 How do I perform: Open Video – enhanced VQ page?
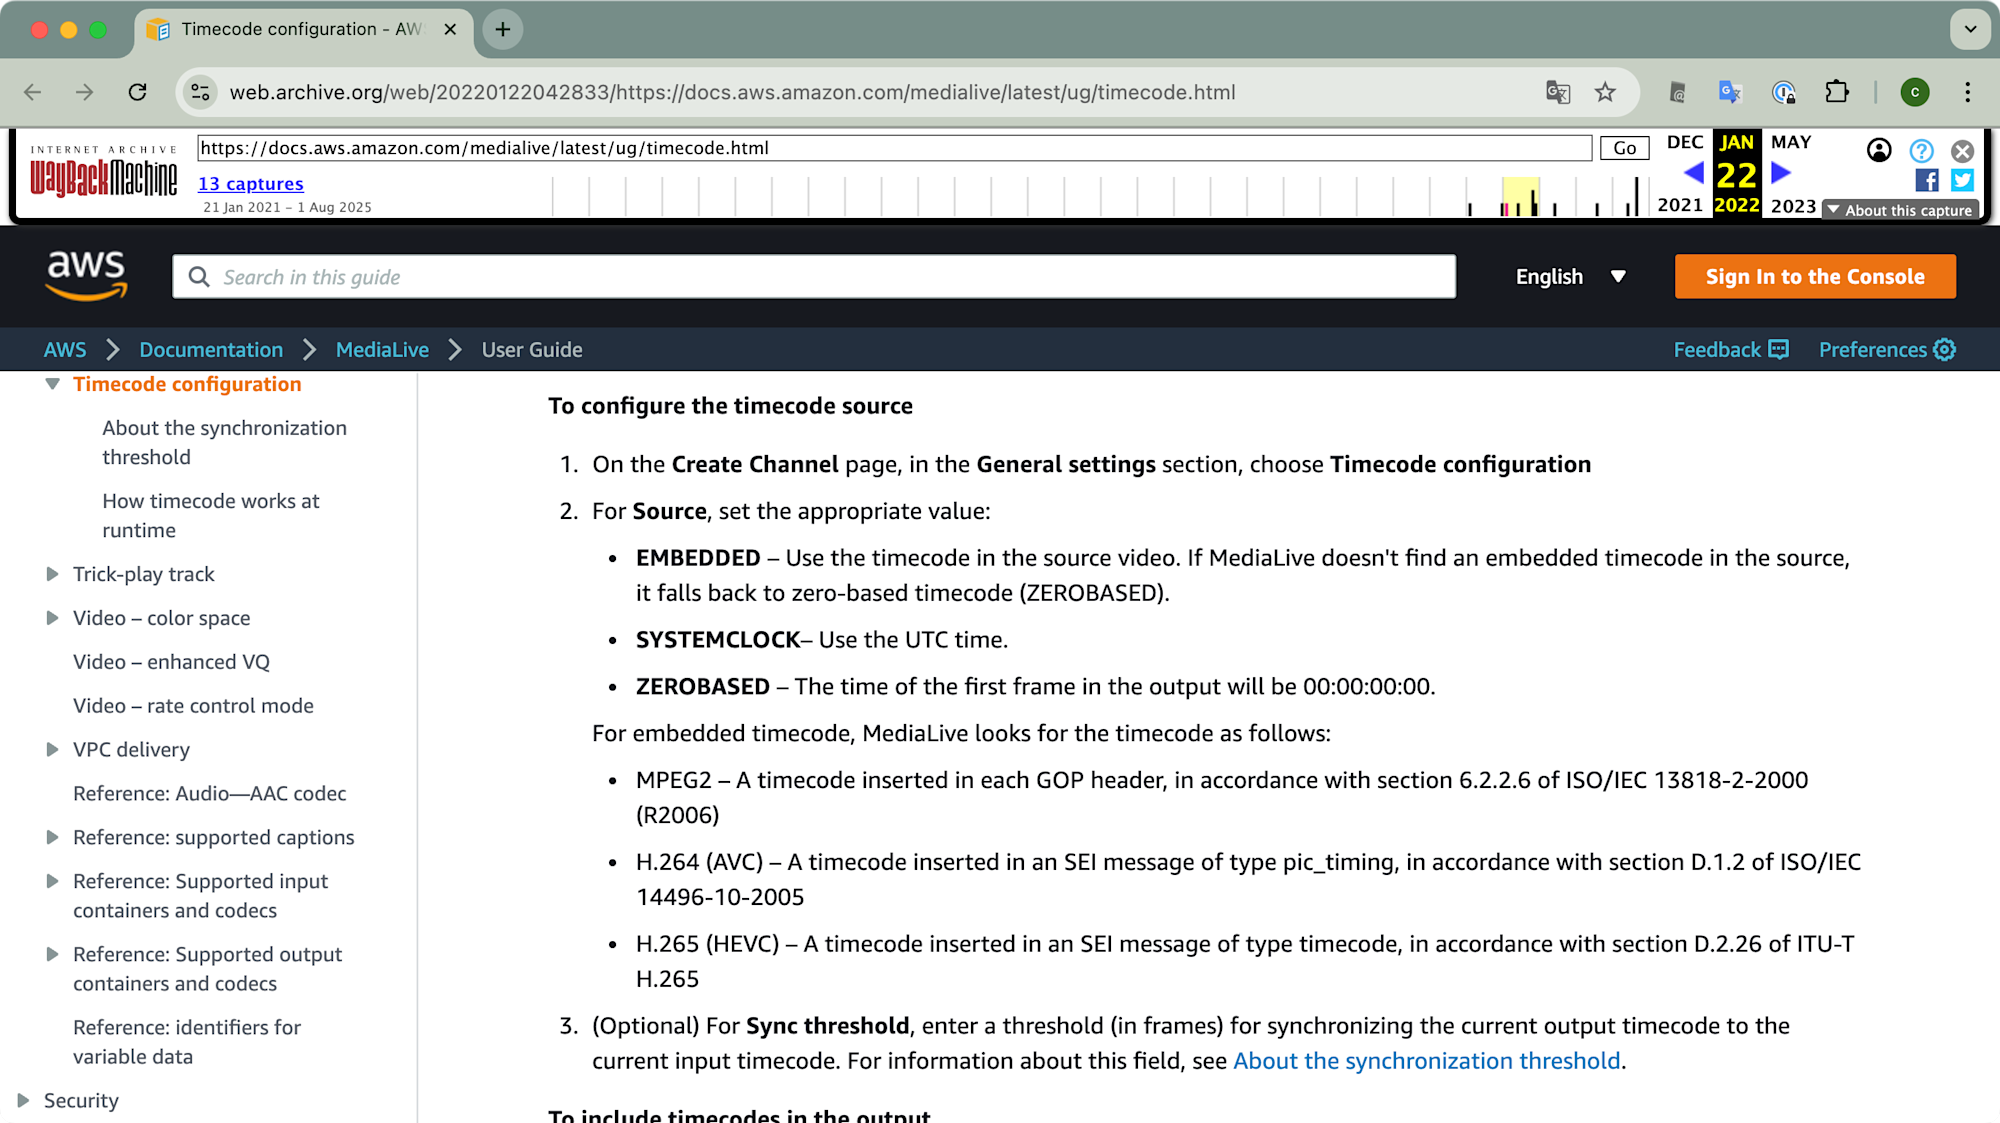pyautogui.click(x=171, y=662)
